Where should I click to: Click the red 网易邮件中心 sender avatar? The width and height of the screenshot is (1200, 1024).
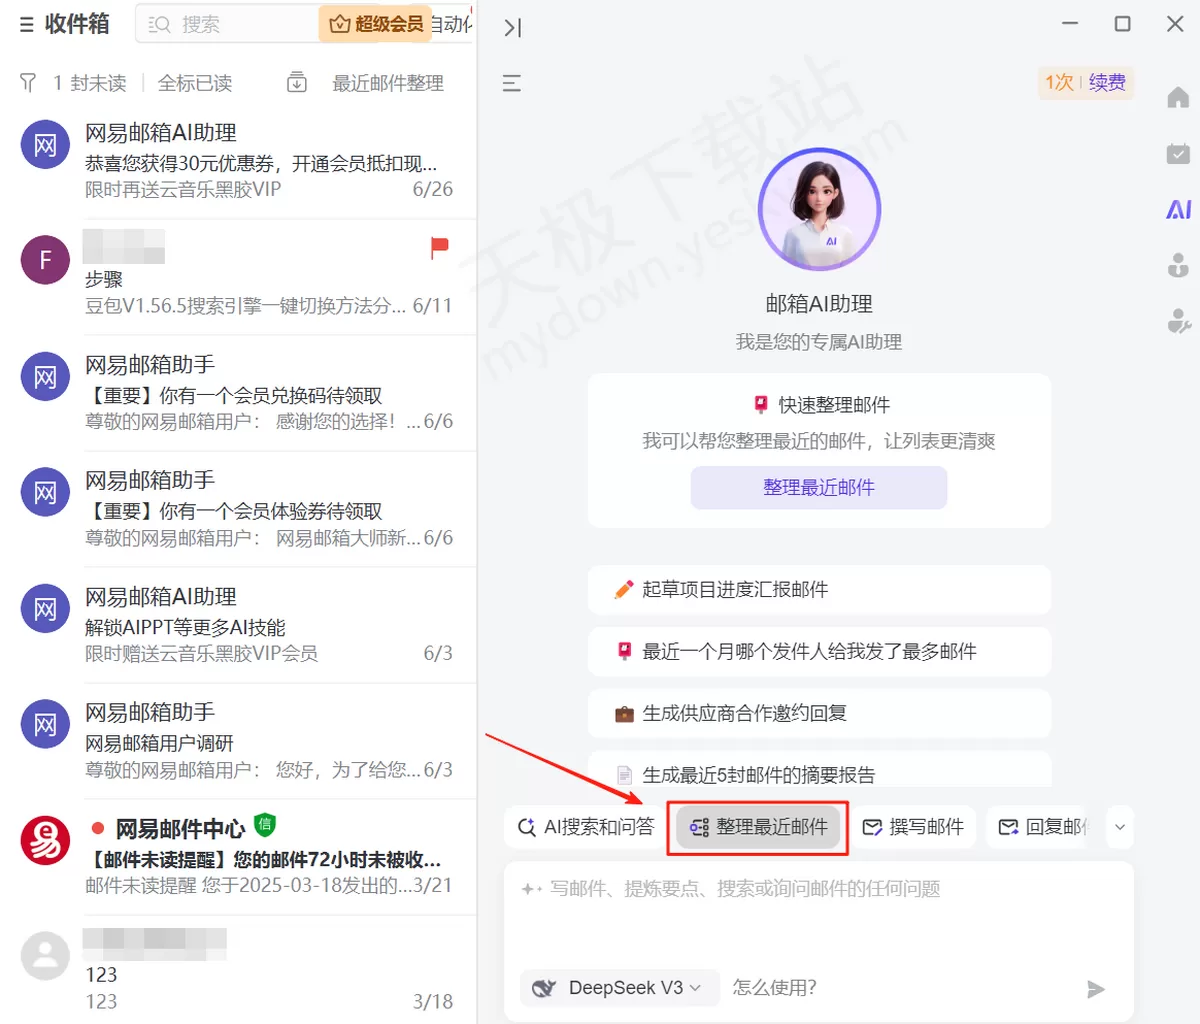(x=45, y=840)
